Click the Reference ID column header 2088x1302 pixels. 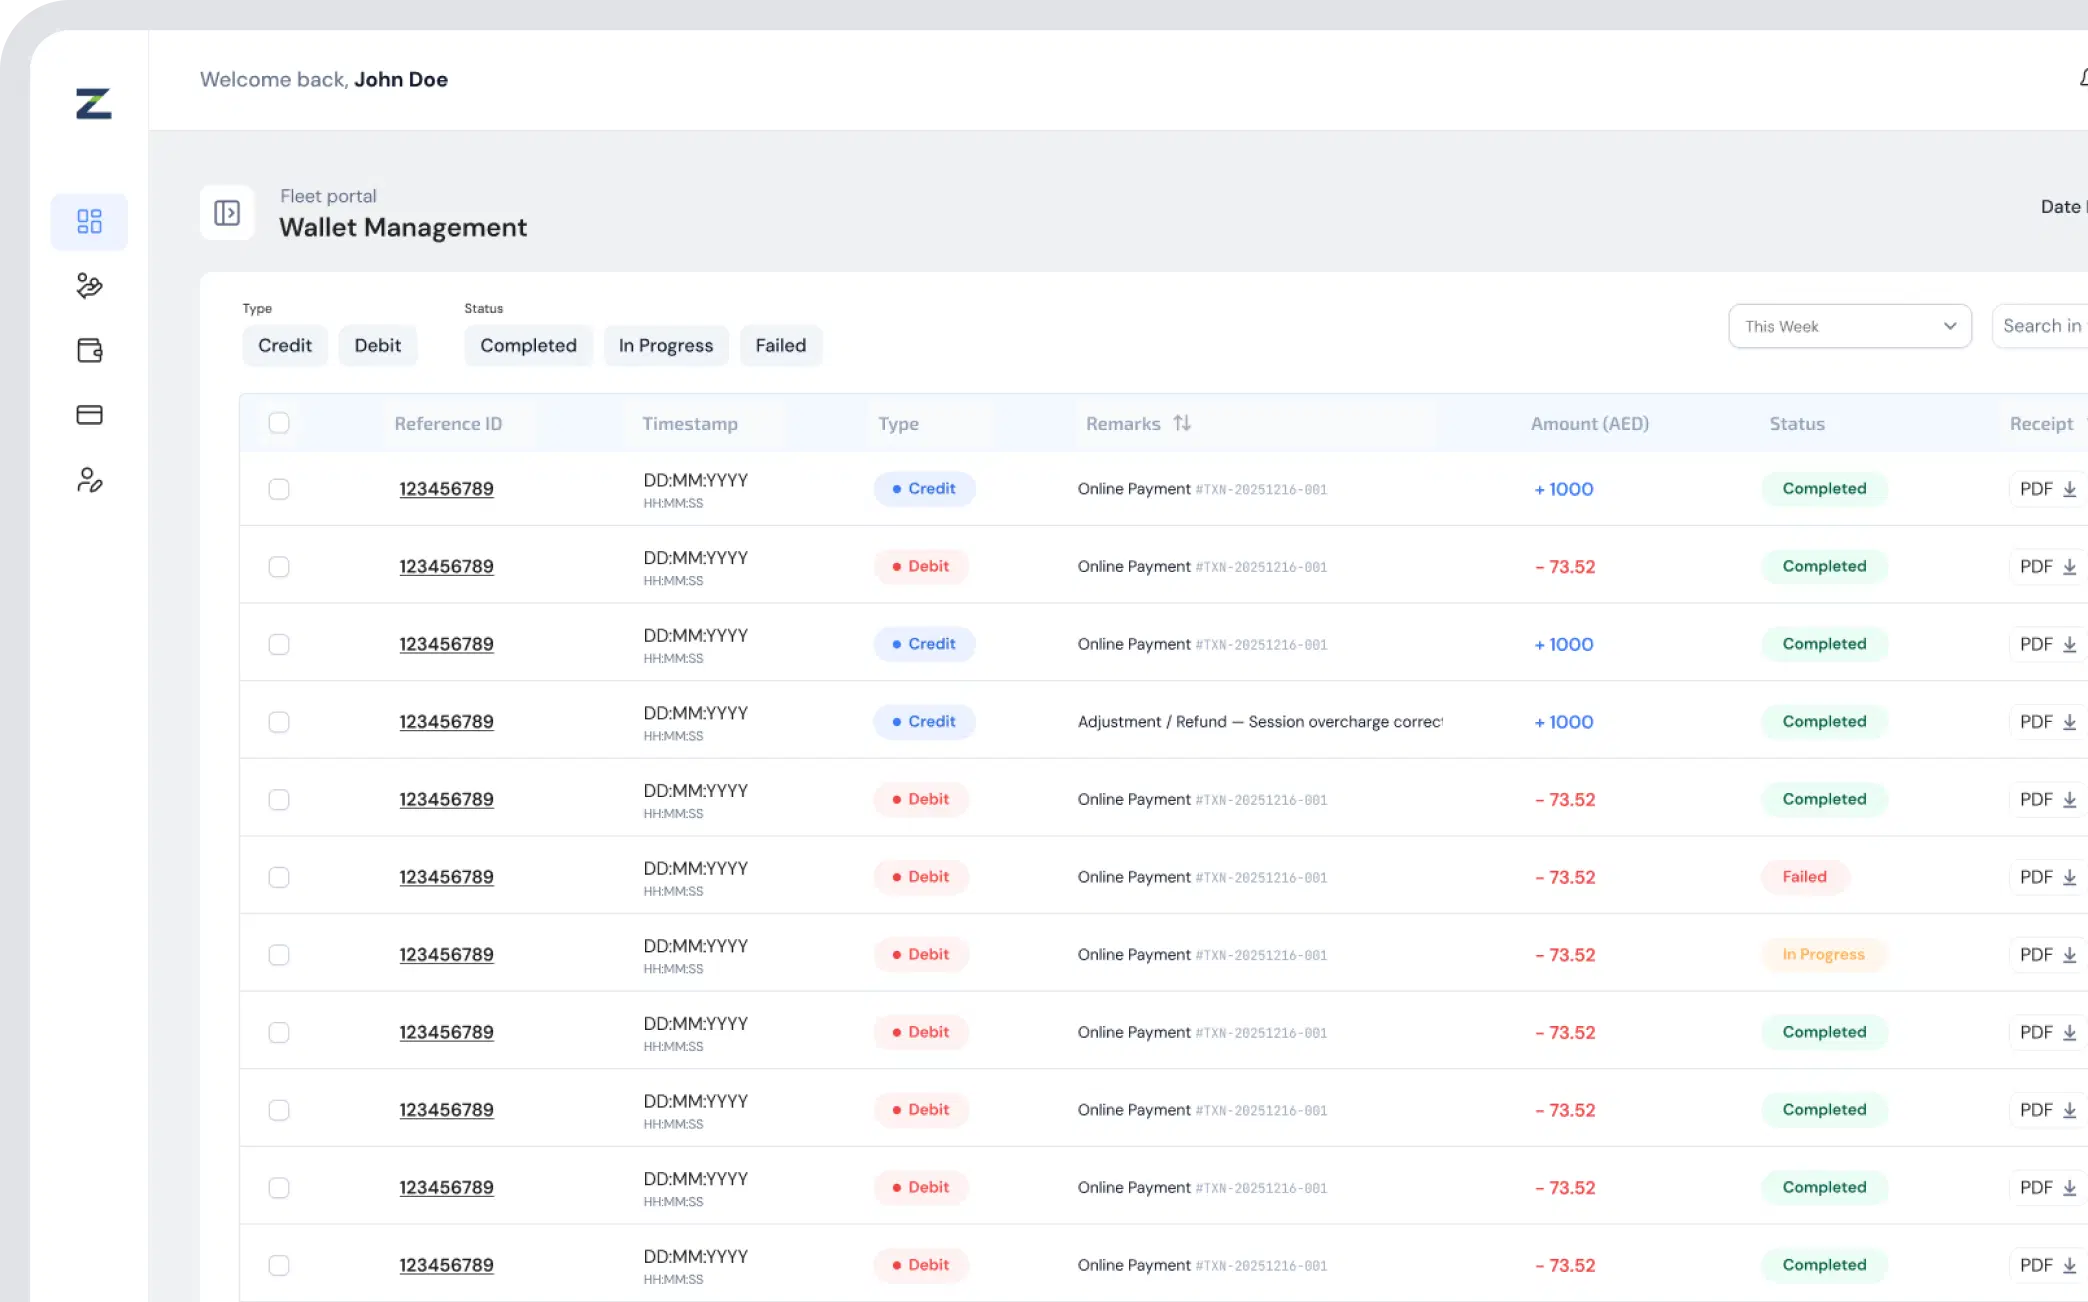pyautogui.click(x=448, y=424)
